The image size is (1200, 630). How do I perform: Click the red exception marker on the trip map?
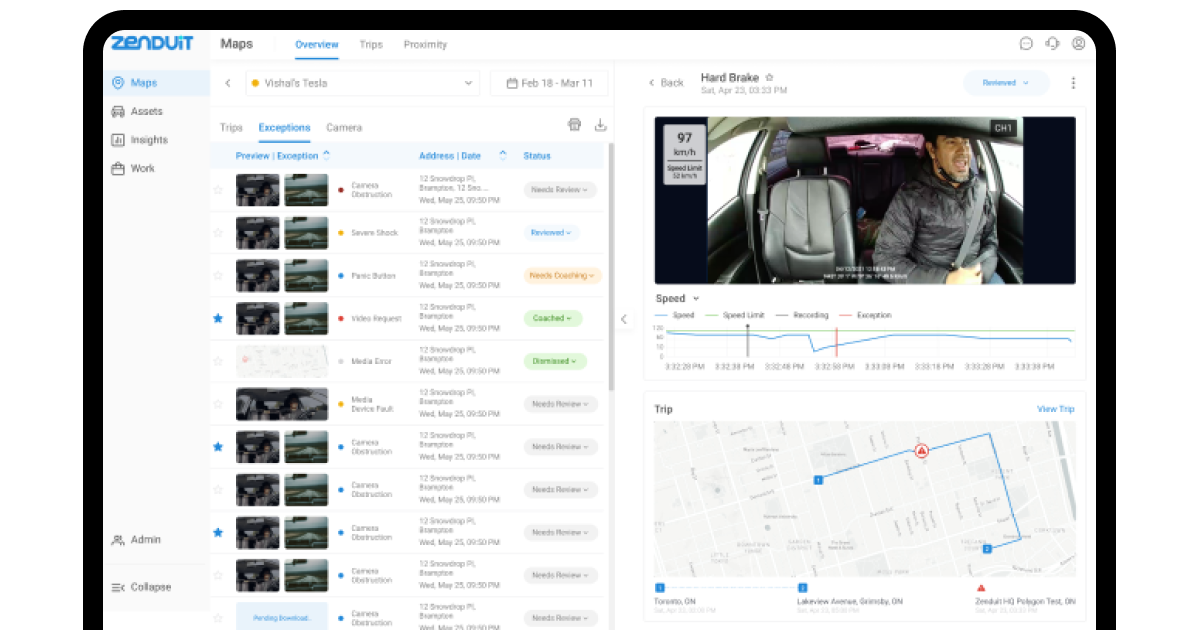click(x=922, y=451)
